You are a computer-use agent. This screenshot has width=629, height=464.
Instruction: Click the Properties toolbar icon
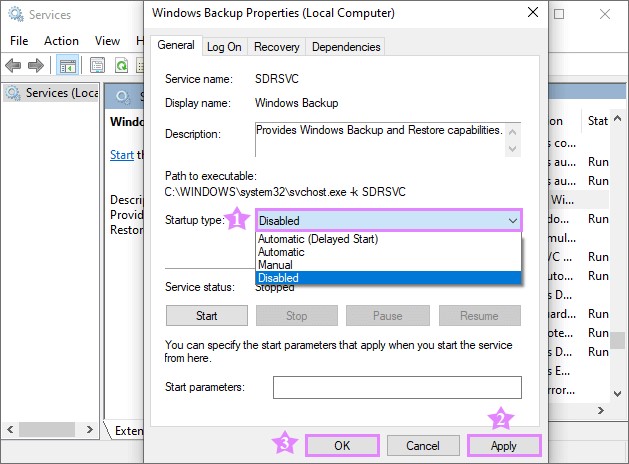tap(96, 66)
